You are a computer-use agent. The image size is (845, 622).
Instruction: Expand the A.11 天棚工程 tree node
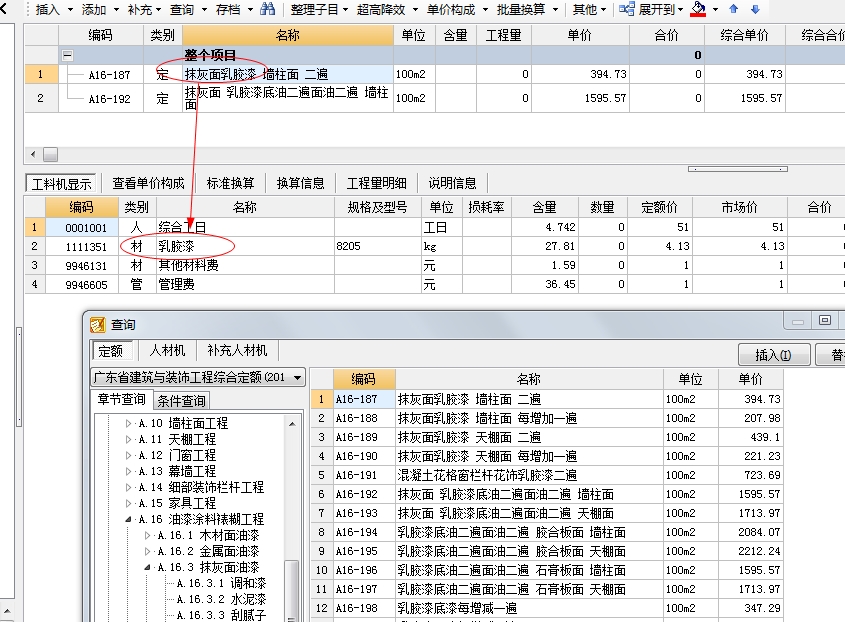[128, 439]
